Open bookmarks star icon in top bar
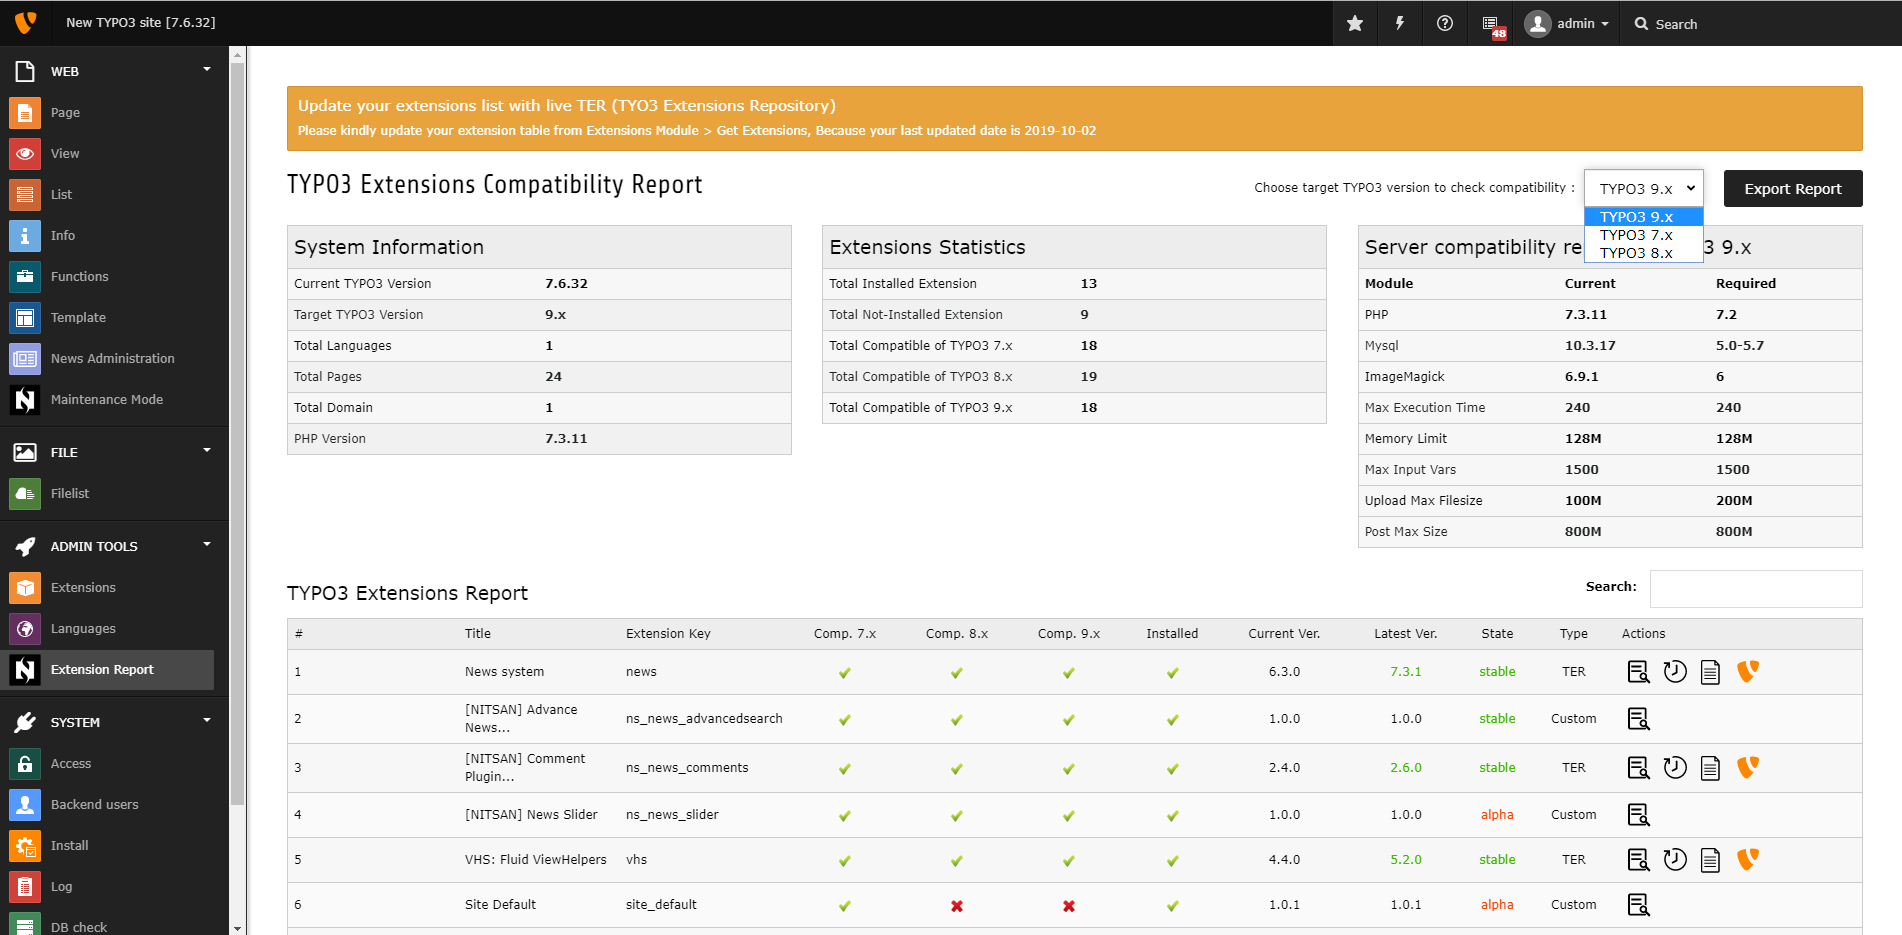The image size is (1902, 935). 1355,23
